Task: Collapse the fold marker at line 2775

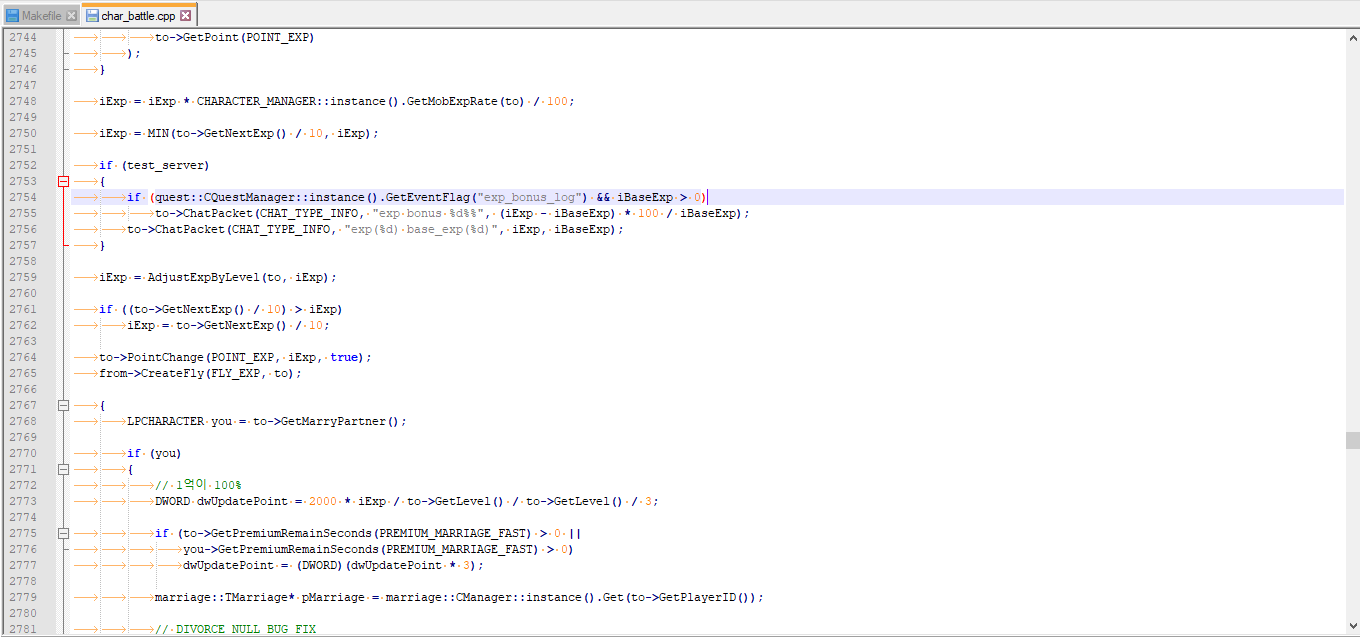Action: point(64,533)
